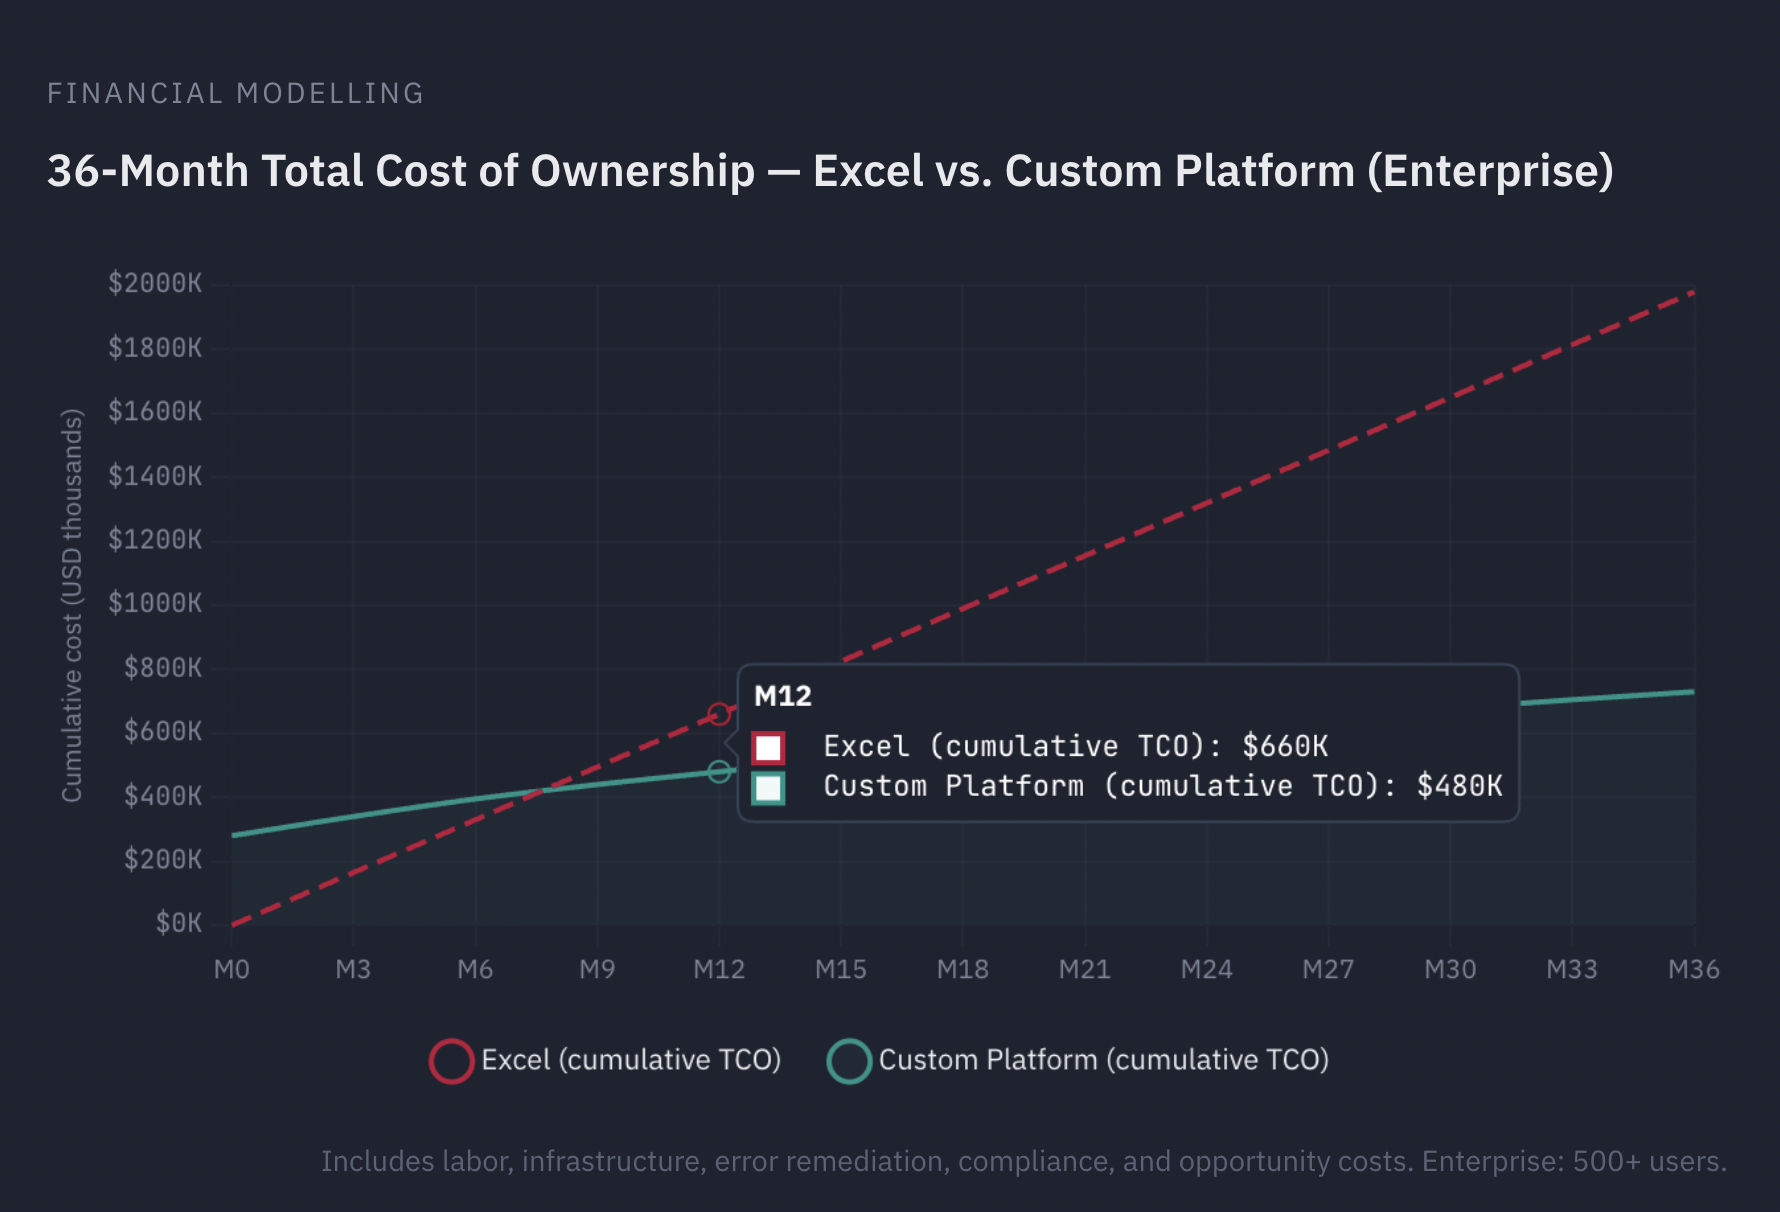The width and height of the screenshot is (1780, 1212).
Task: Click the M36 axis label
Action: coord(1695,969)
